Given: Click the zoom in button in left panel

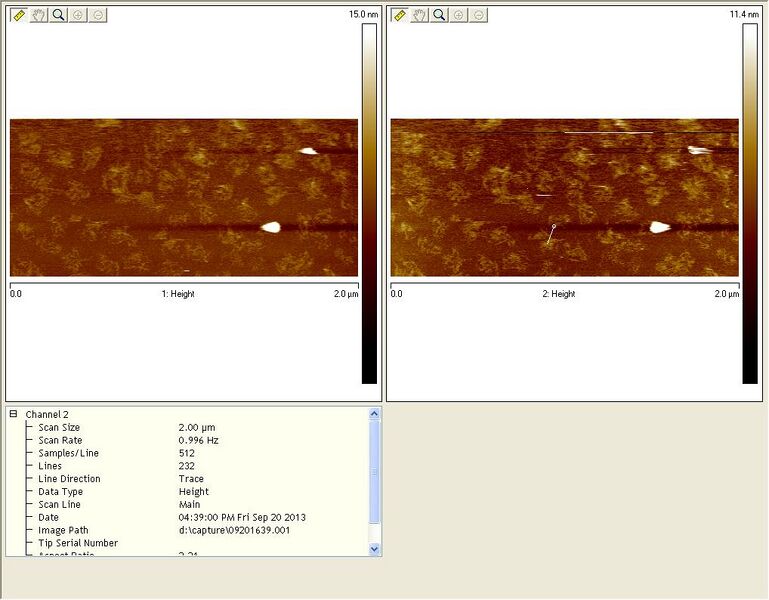Looking at the screenshot, I should pyautogui.click(x=79, y=15).
